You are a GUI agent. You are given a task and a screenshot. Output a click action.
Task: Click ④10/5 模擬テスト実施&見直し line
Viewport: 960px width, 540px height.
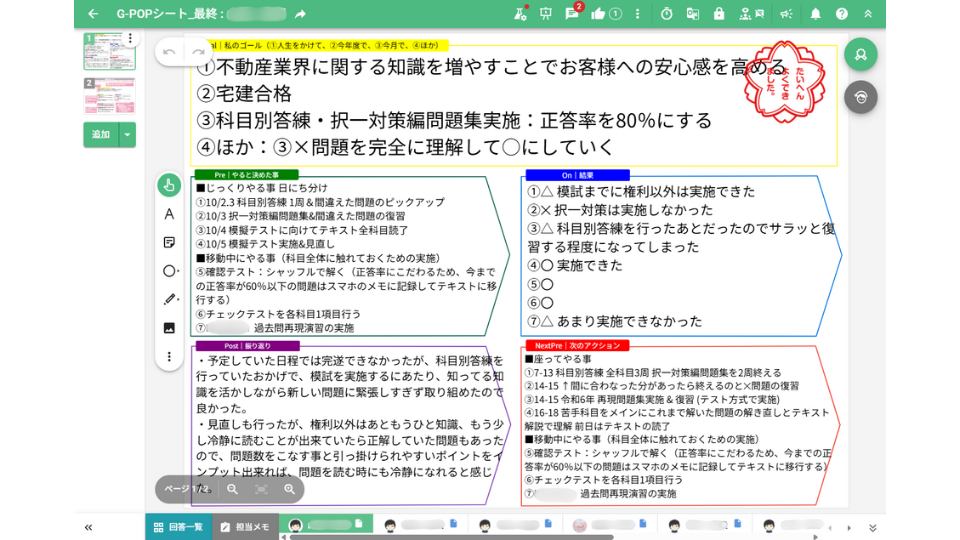coord(266,244)
